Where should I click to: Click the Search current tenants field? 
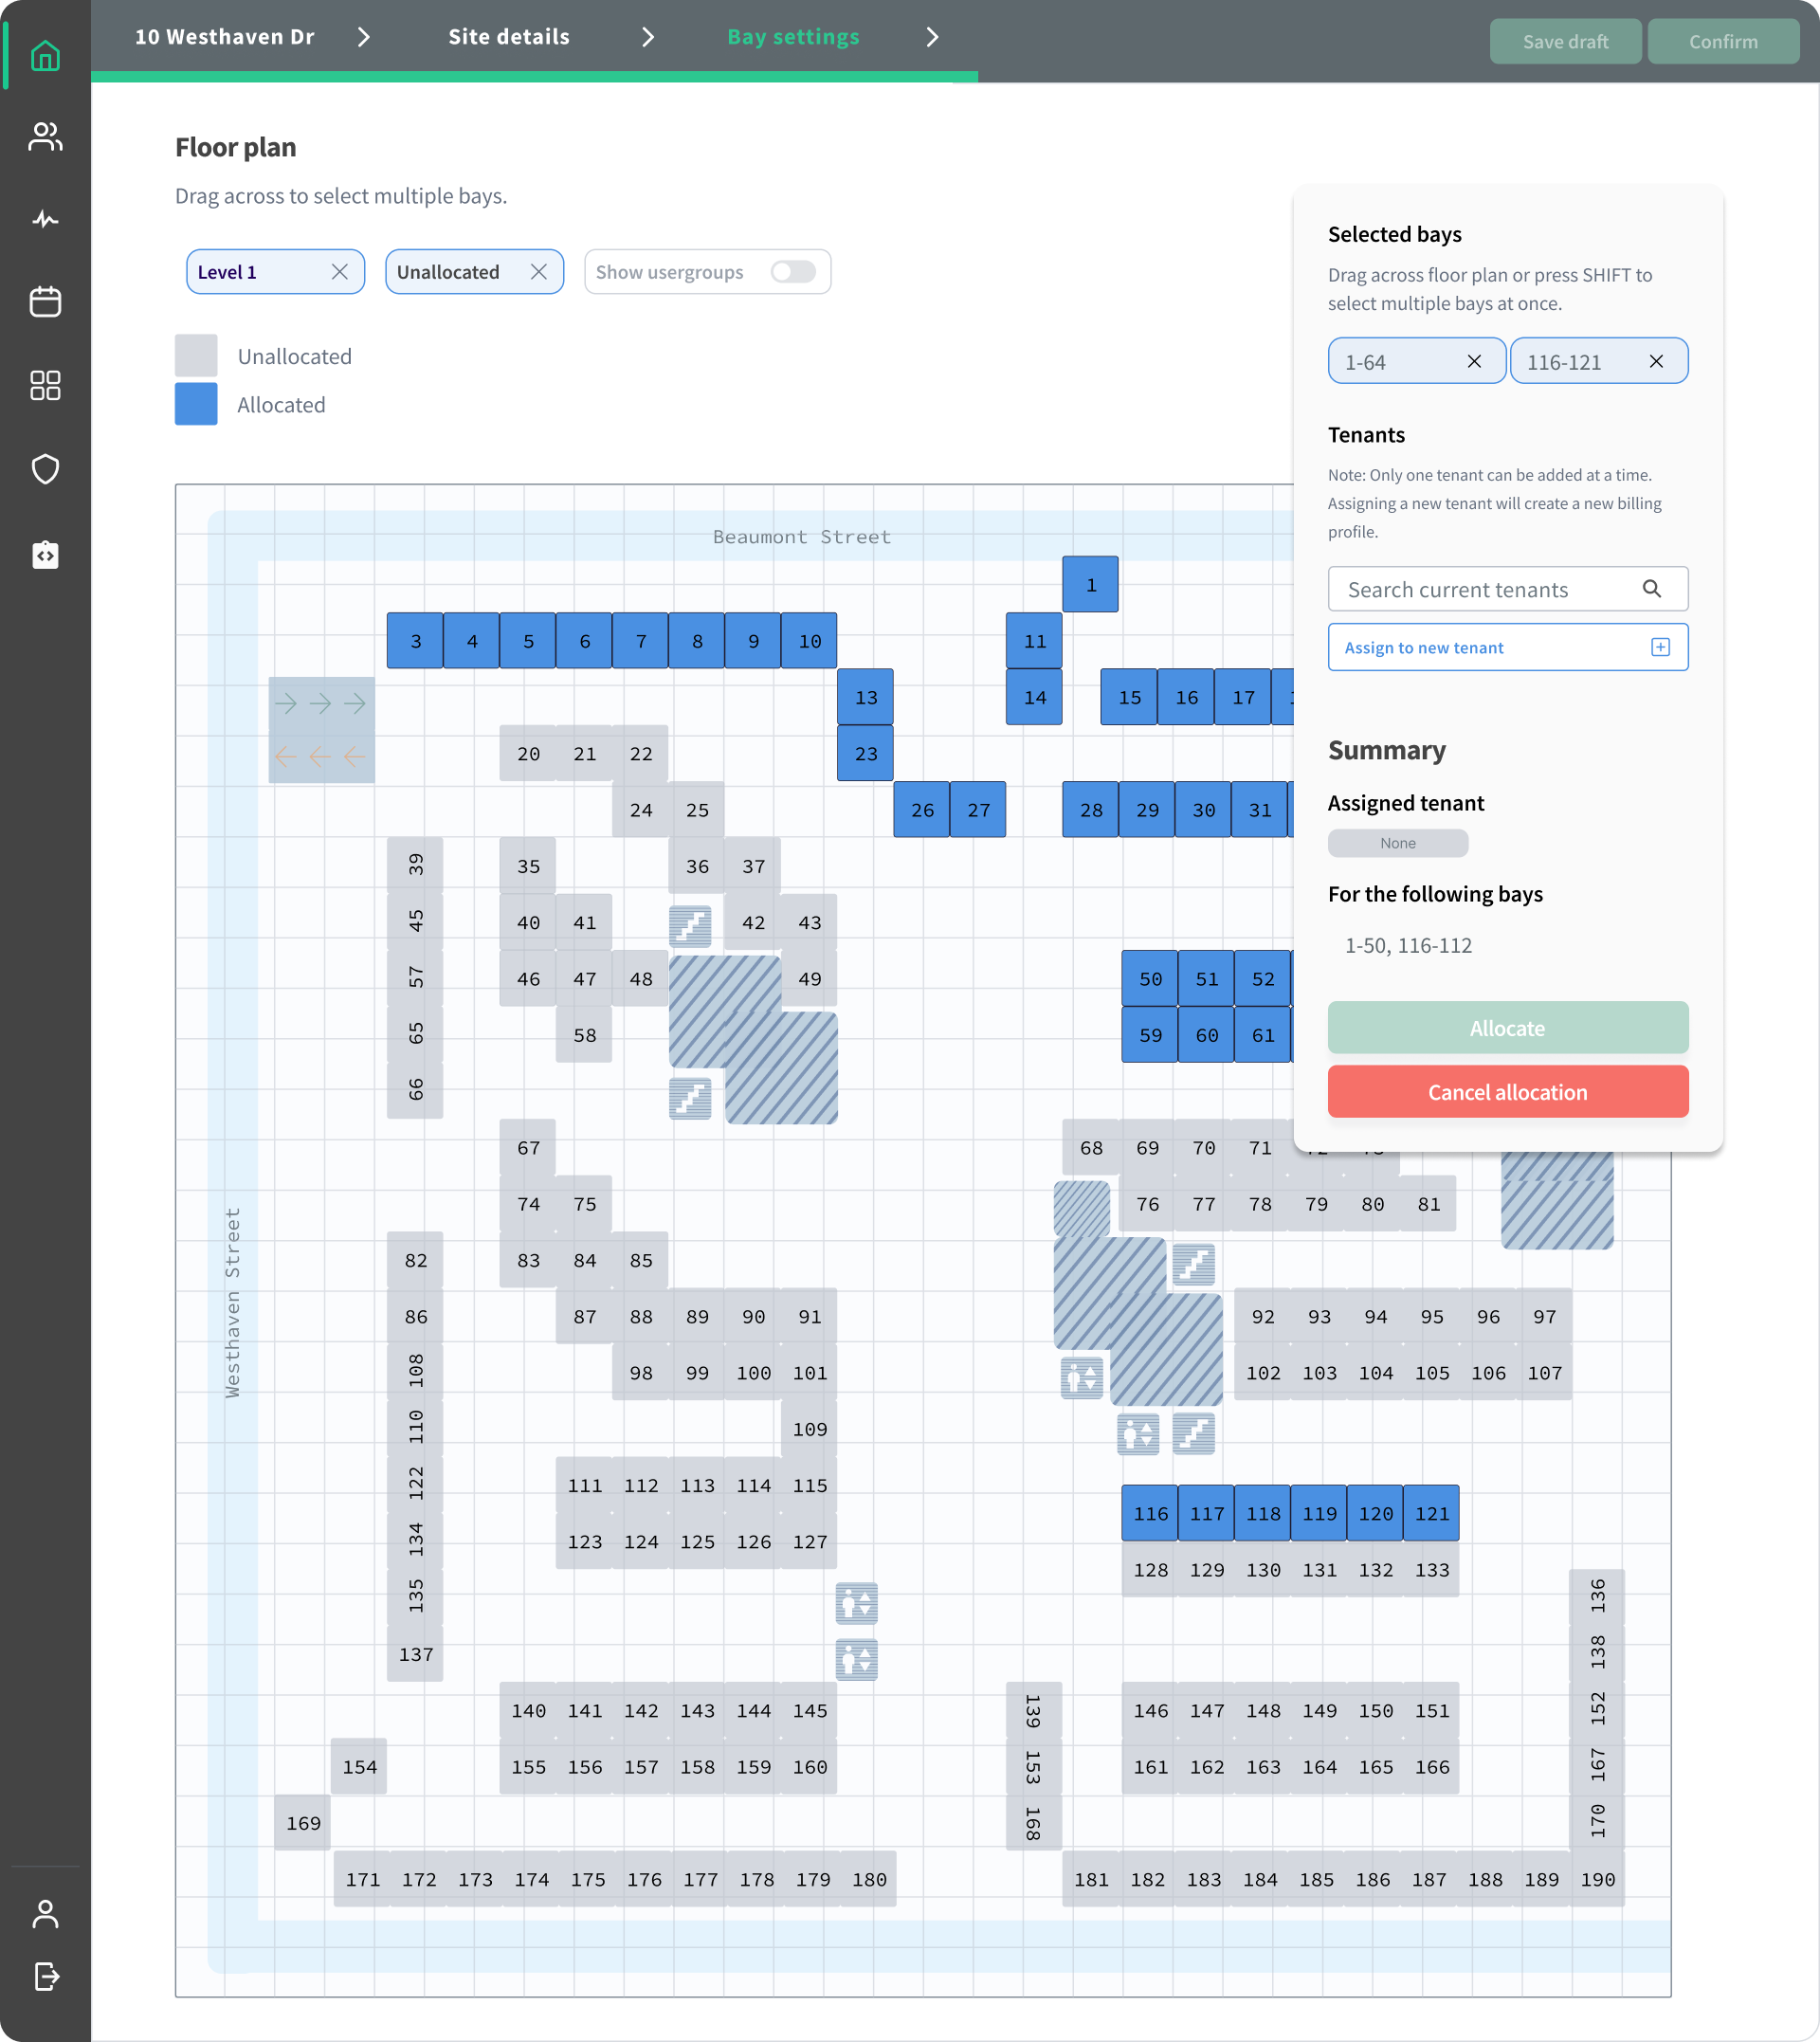[x=1508, y=589]
